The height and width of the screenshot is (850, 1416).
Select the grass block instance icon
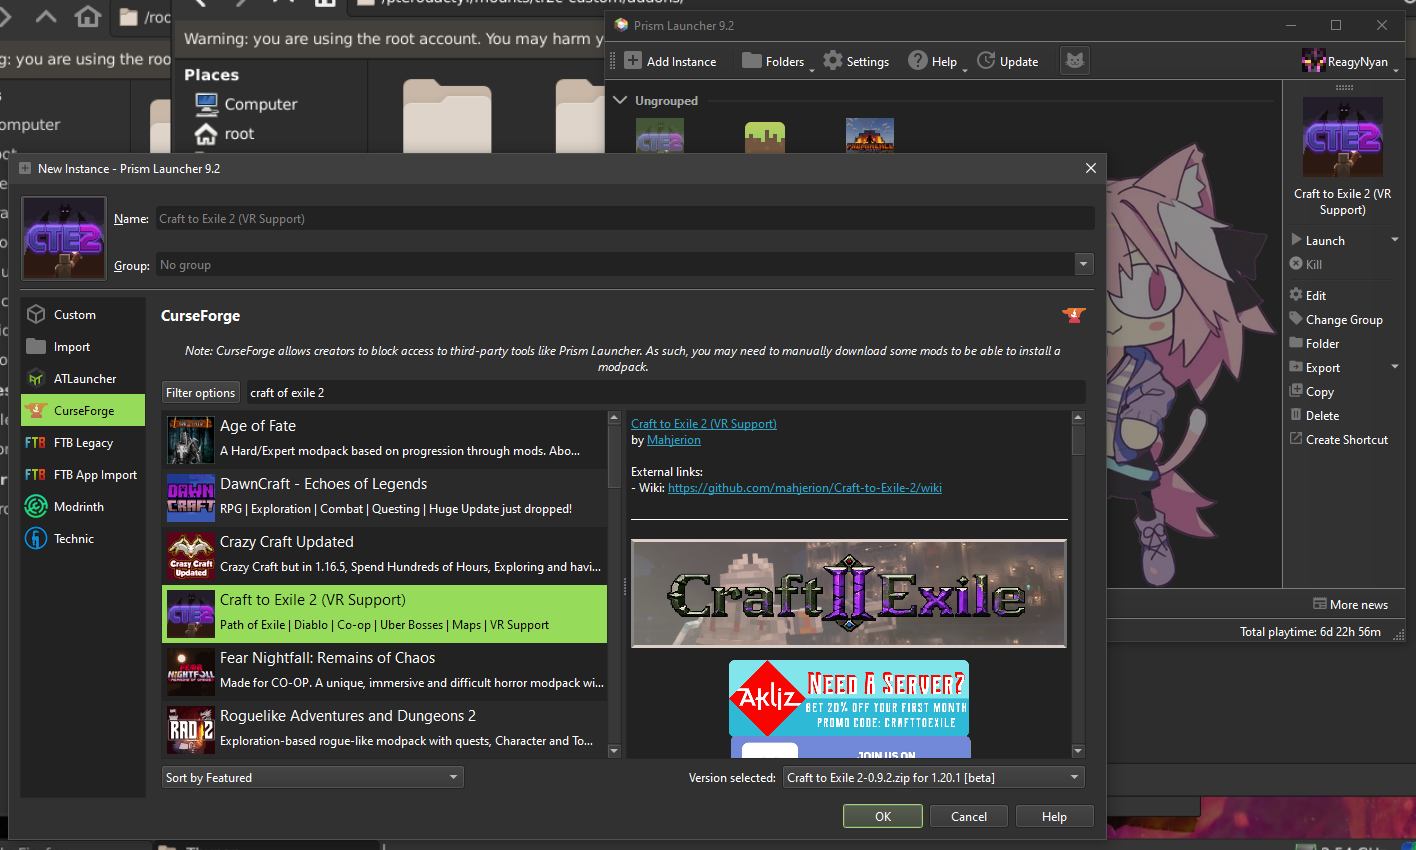765,138
